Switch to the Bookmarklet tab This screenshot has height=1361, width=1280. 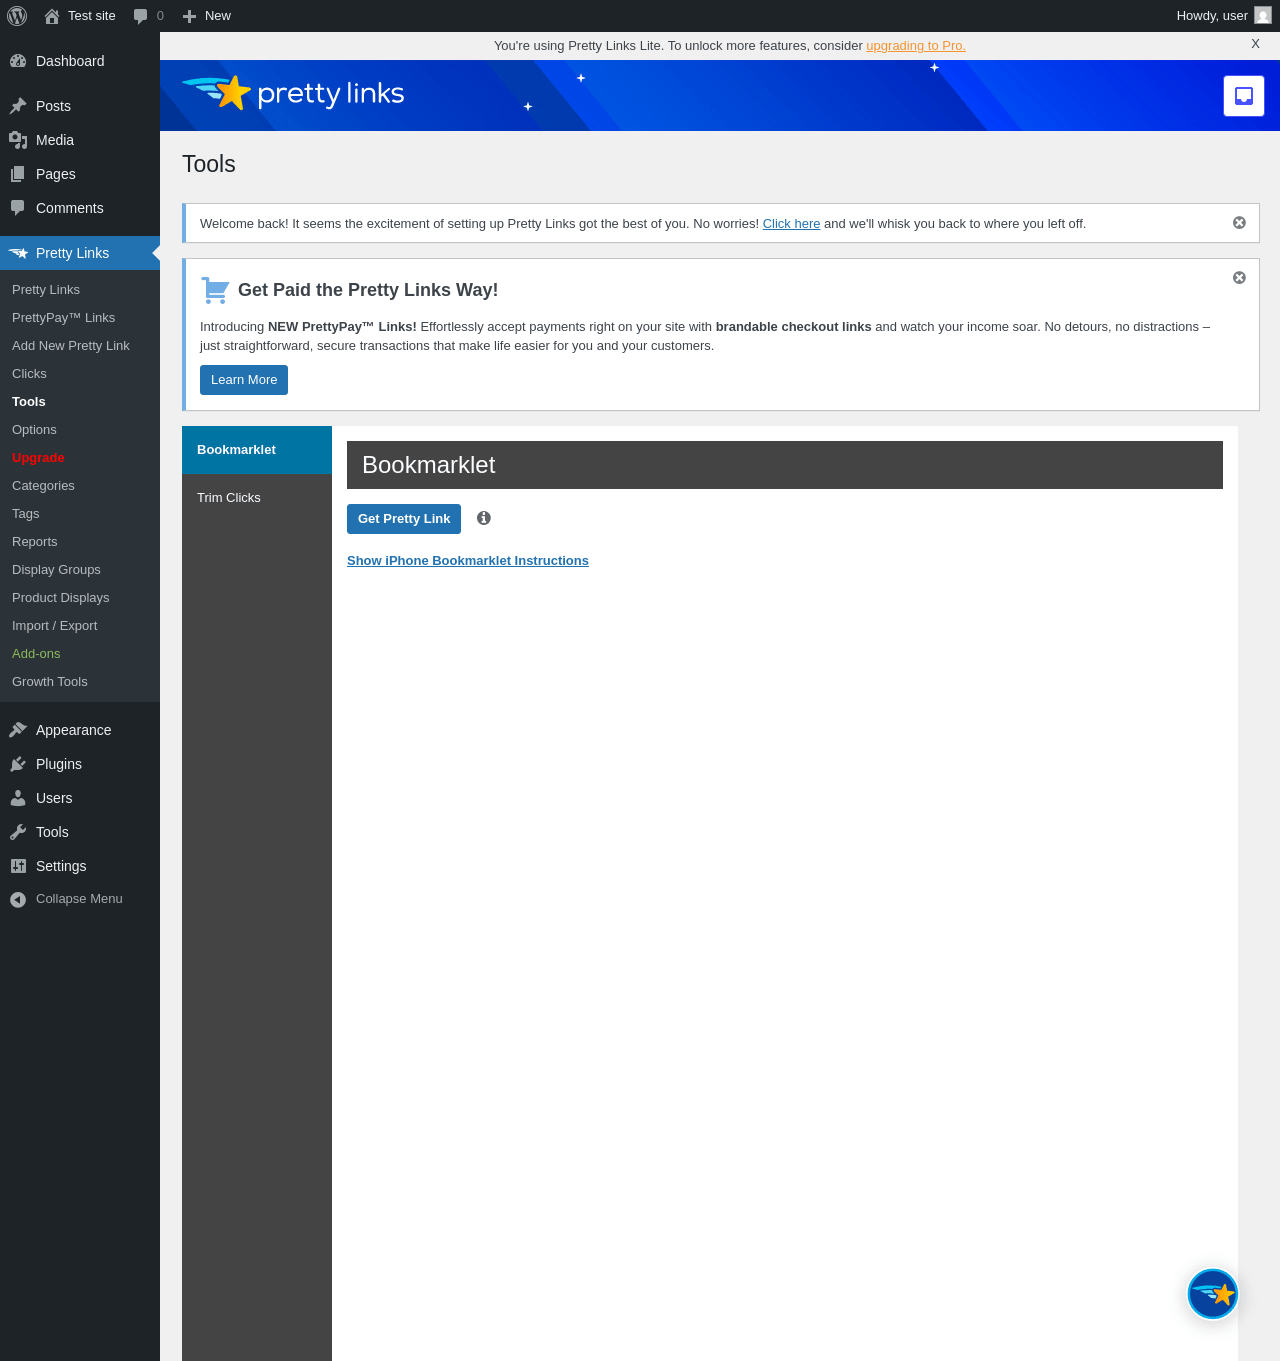tap(257, 450)
